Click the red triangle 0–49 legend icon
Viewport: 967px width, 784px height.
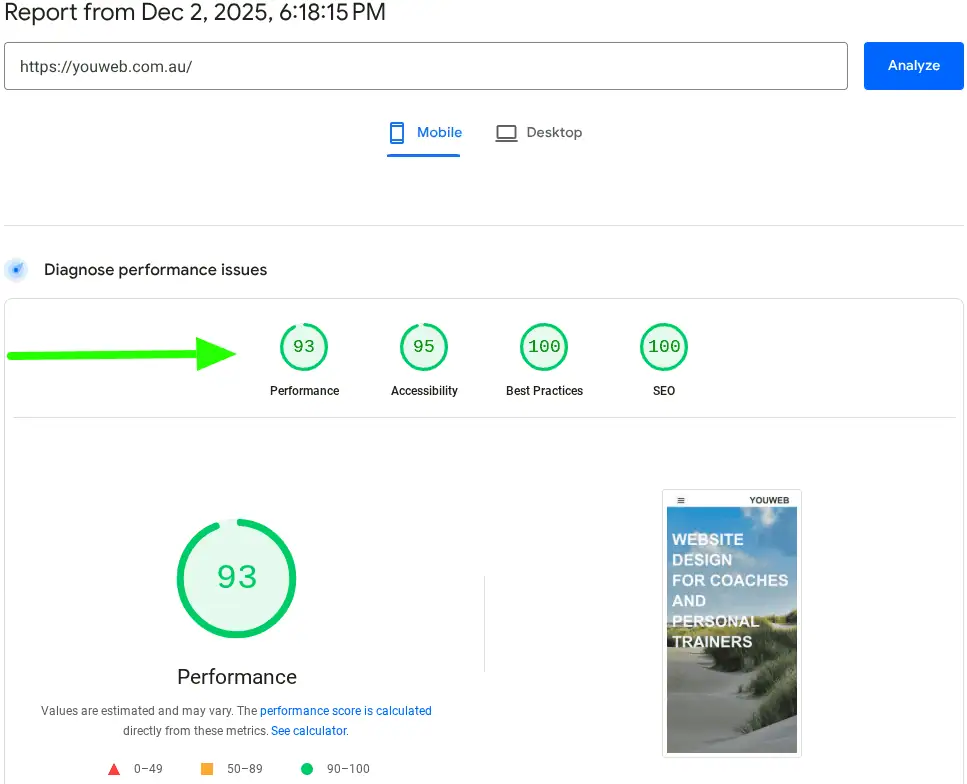click(114, 769)
